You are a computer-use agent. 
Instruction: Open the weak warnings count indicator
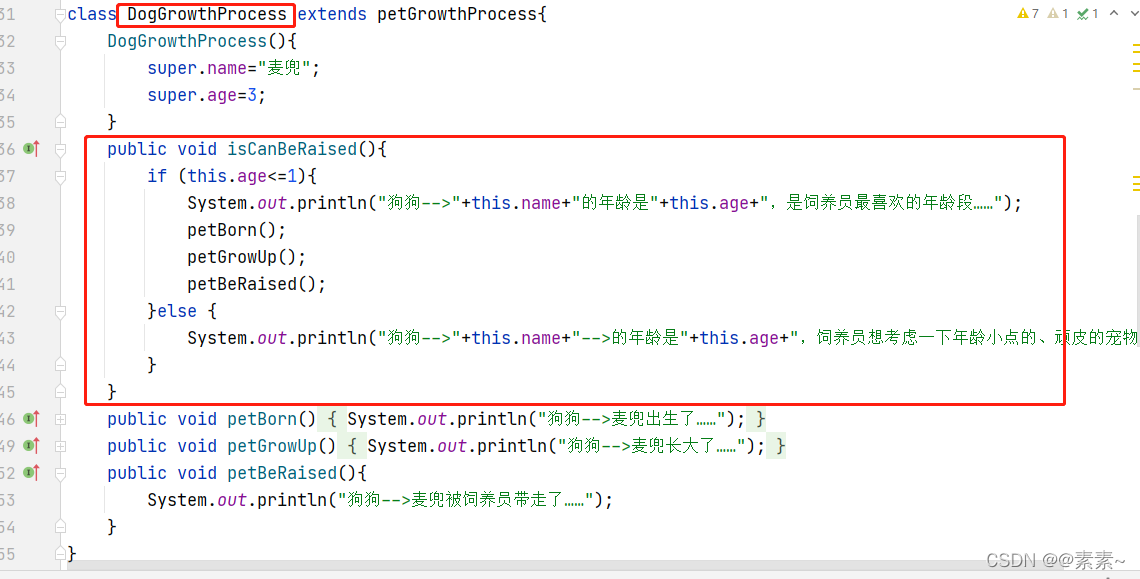[x=1058, y=13]
